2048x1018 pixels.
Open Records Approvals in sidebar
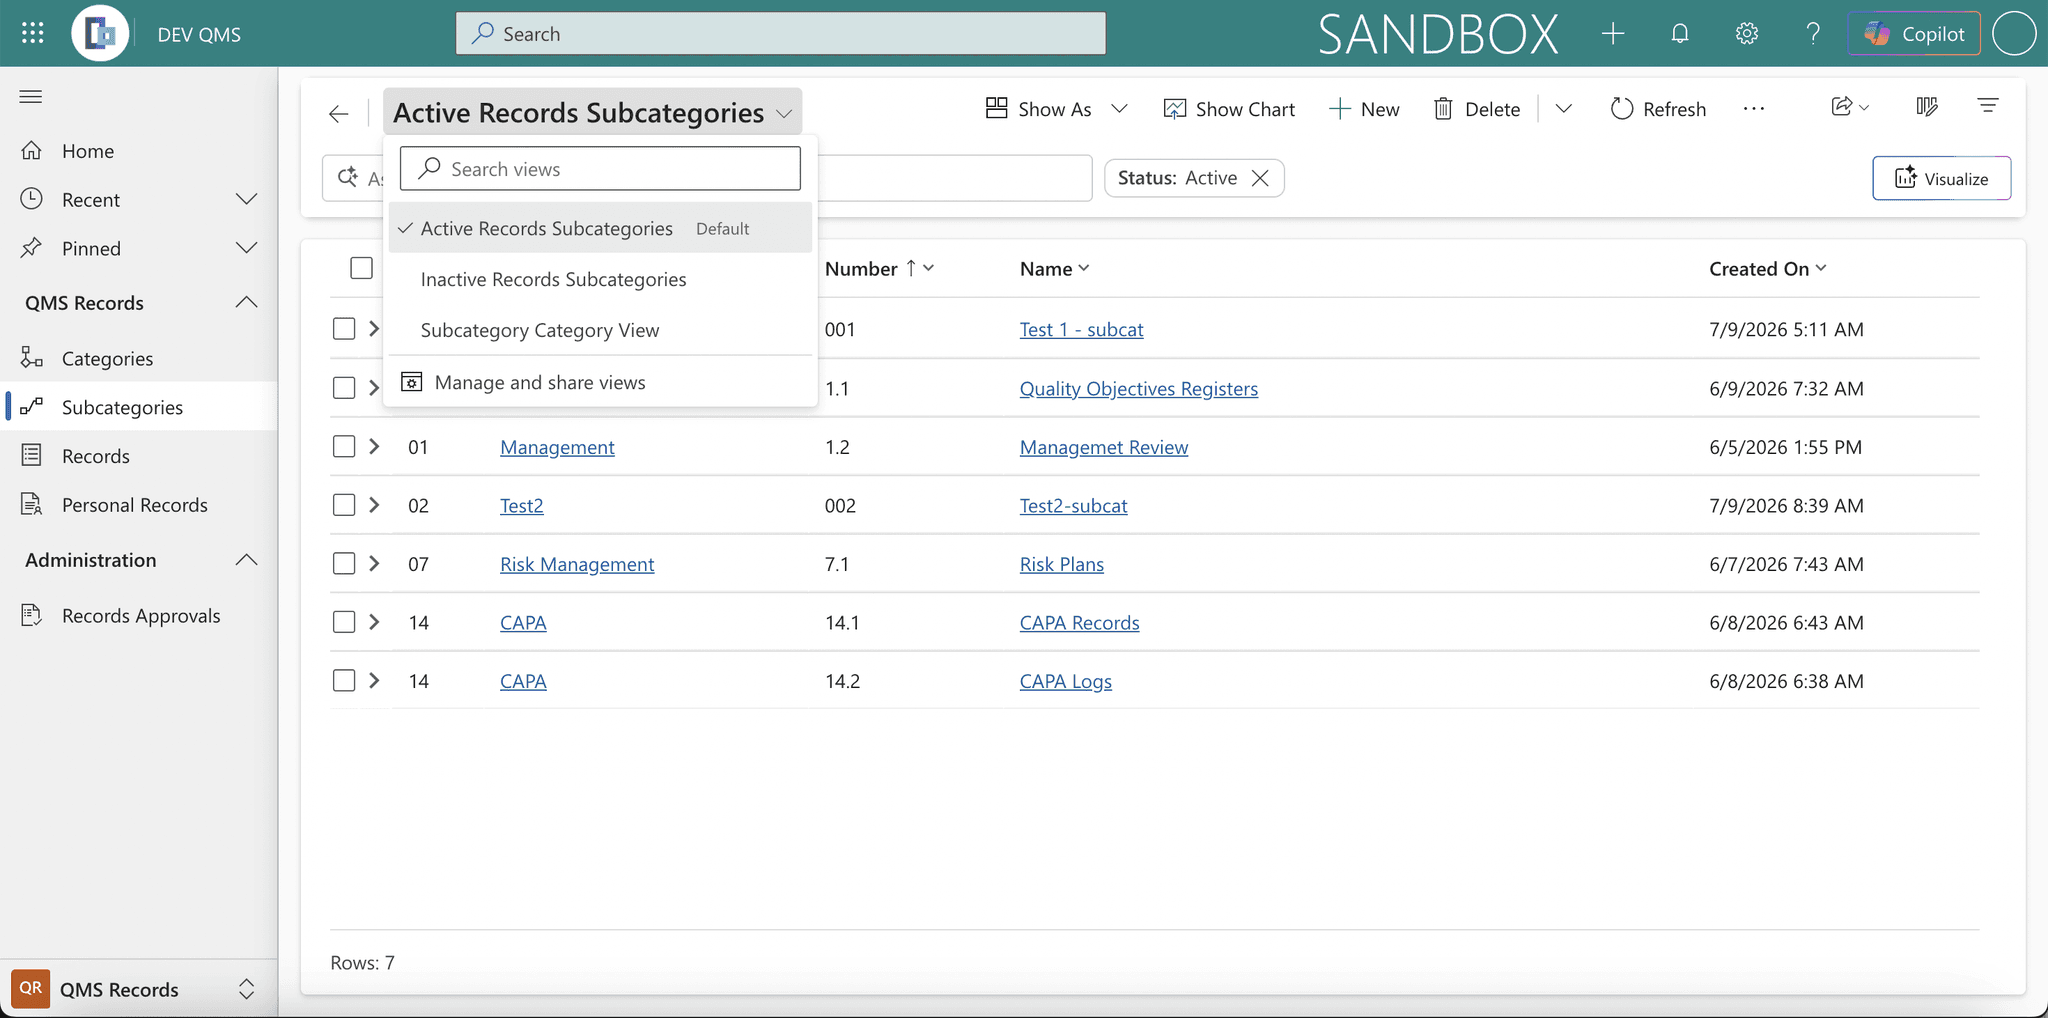139,616
